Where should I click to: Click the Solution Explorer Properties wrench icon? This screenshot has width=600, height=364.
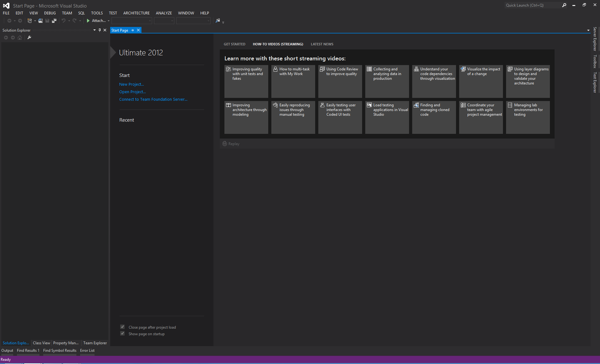pyautogui.click(x=29, y=38)
